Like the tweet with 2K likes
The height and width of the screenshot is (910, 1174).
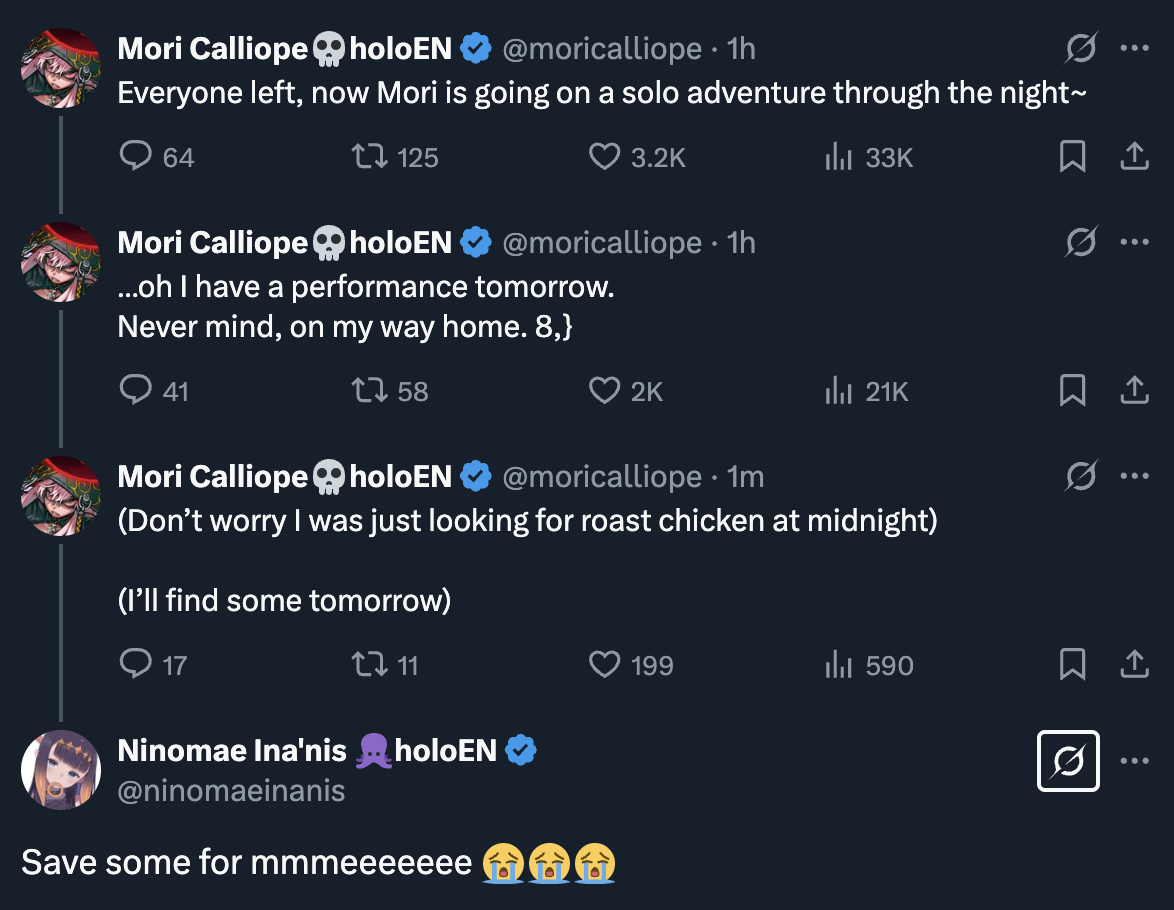(x=604, y=391)
